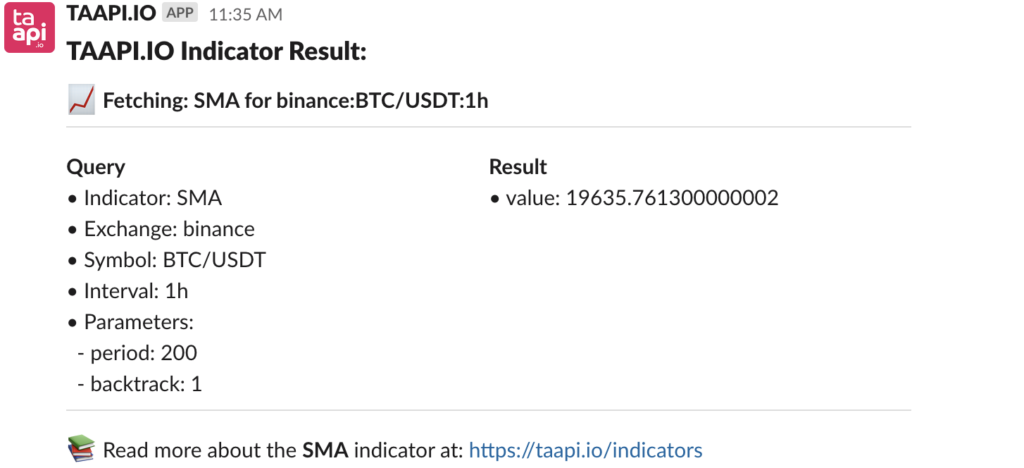
Task: Click the Symbol: BTC/USDT line
Action: tap(167, 260)
